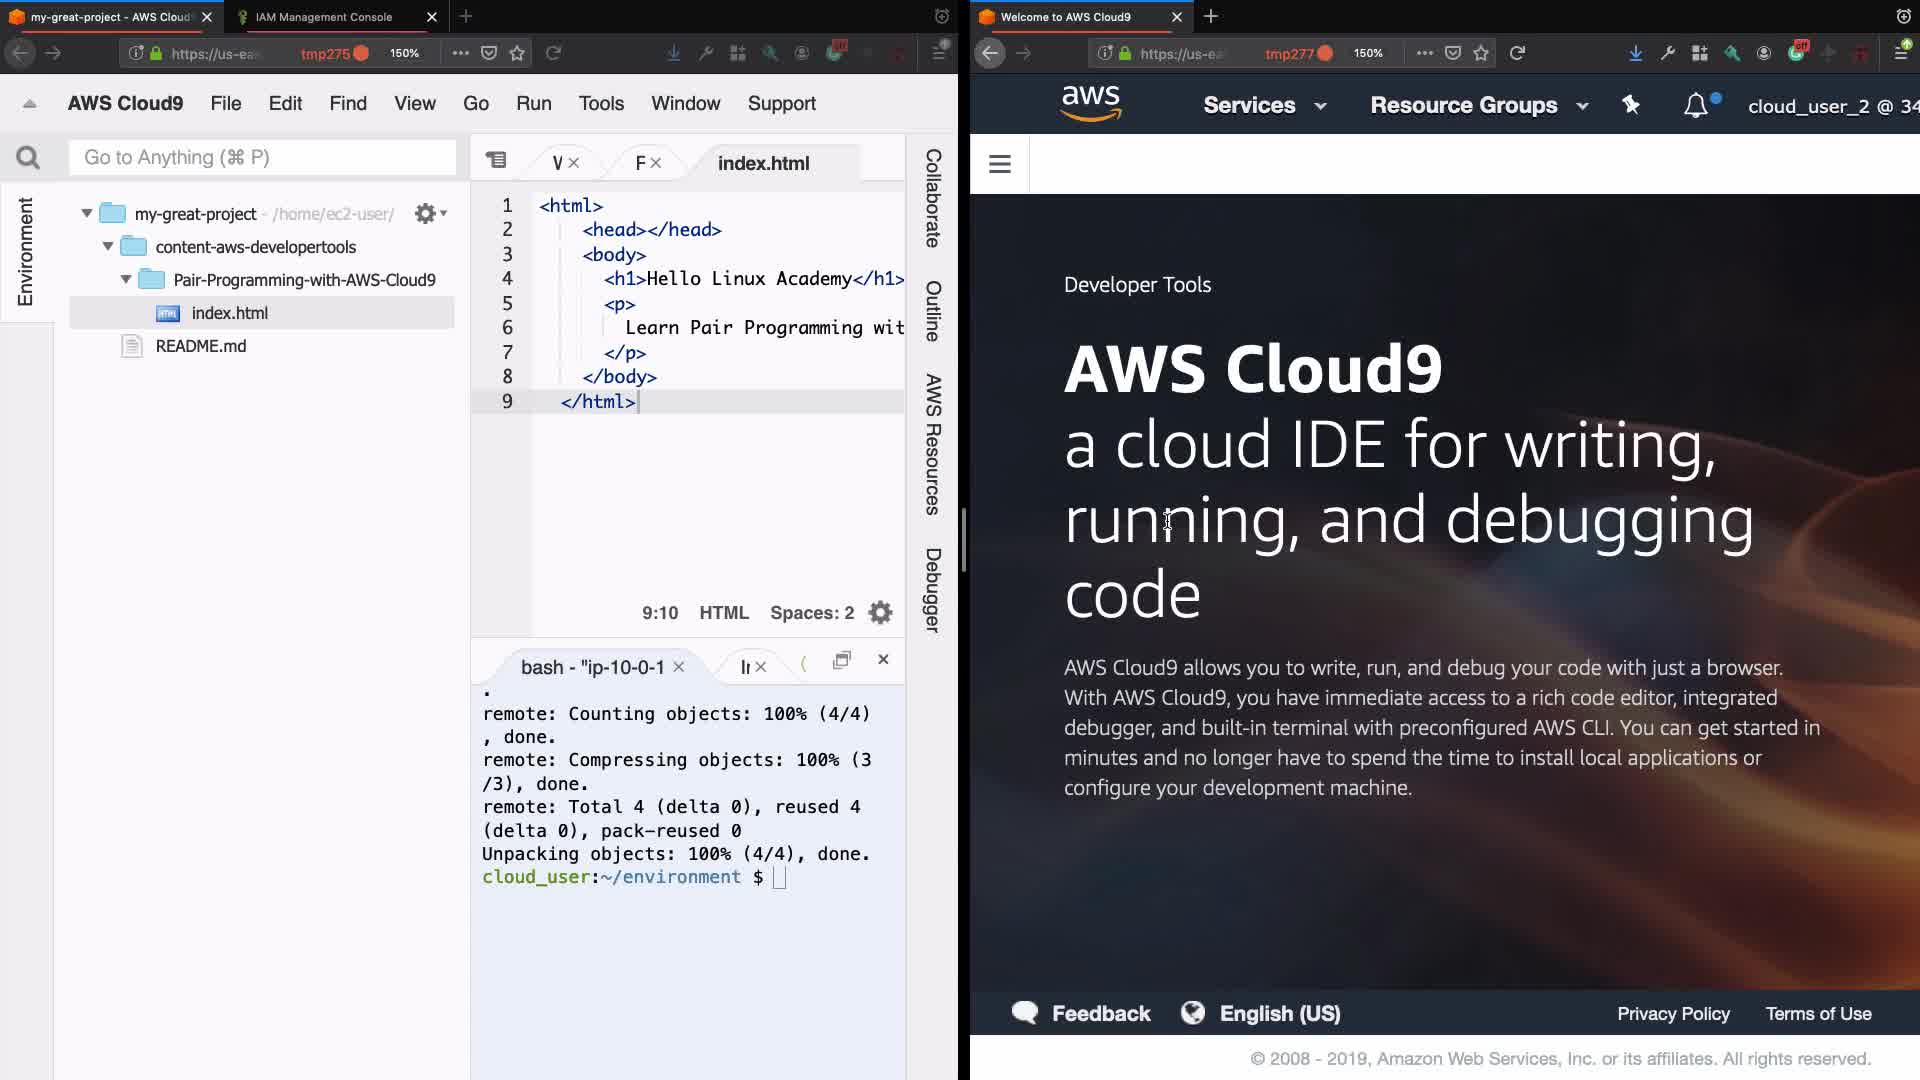The image size is (1920, 1080).
Task: Maximize the terminal pane with the restore icon
Action: pos(841,660)
